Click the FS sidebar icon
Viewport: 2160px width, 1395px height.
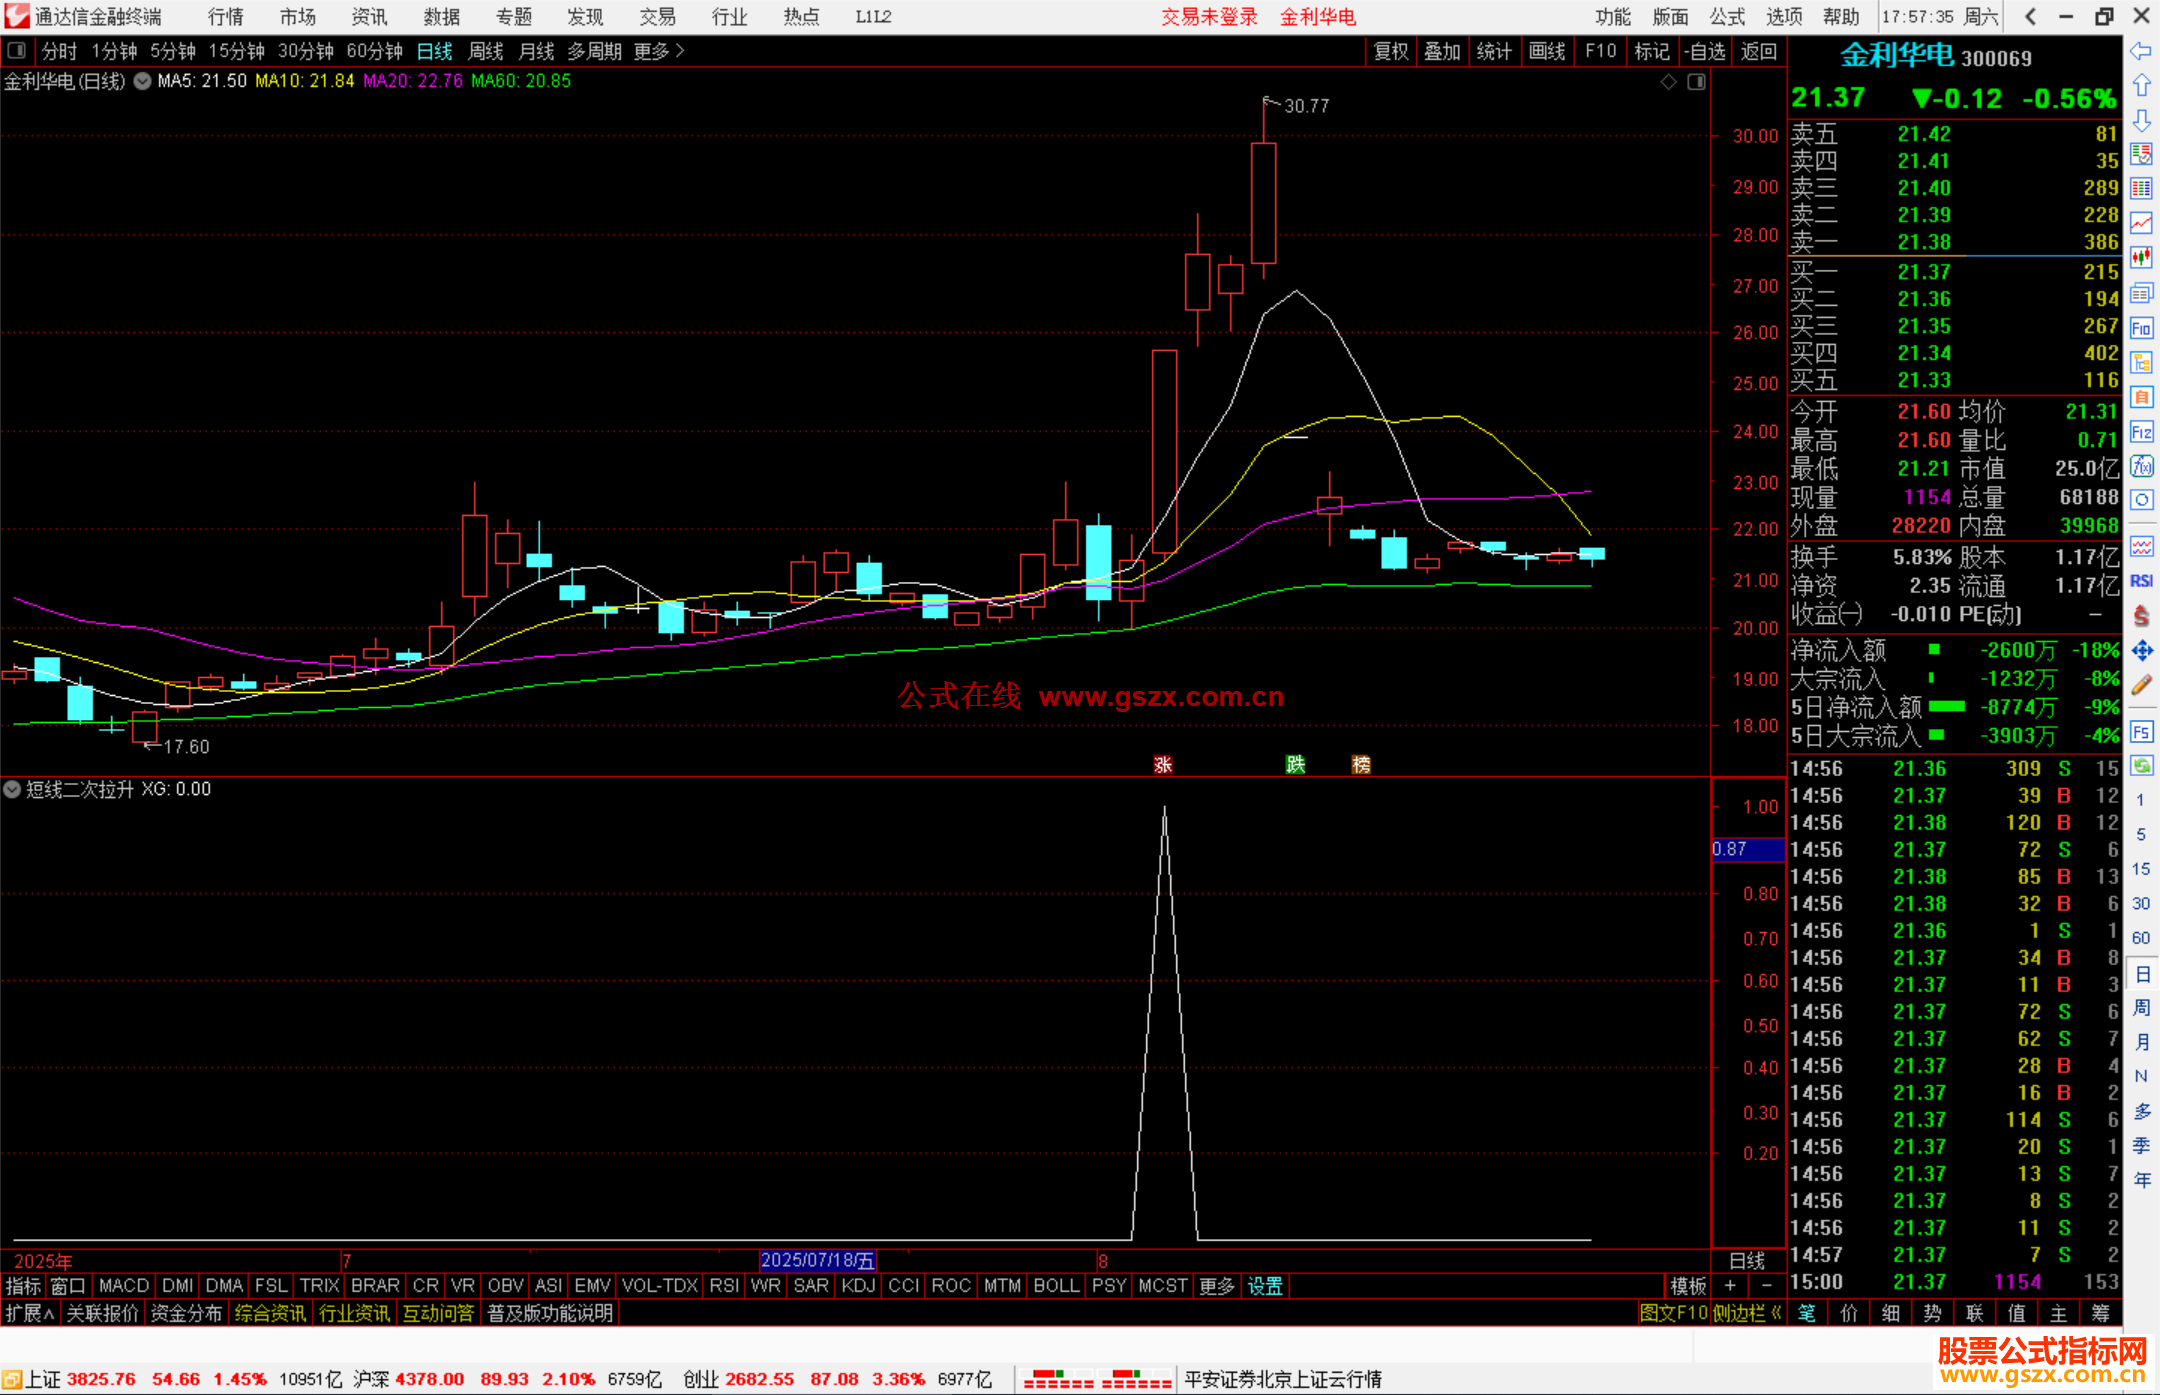2141,732
